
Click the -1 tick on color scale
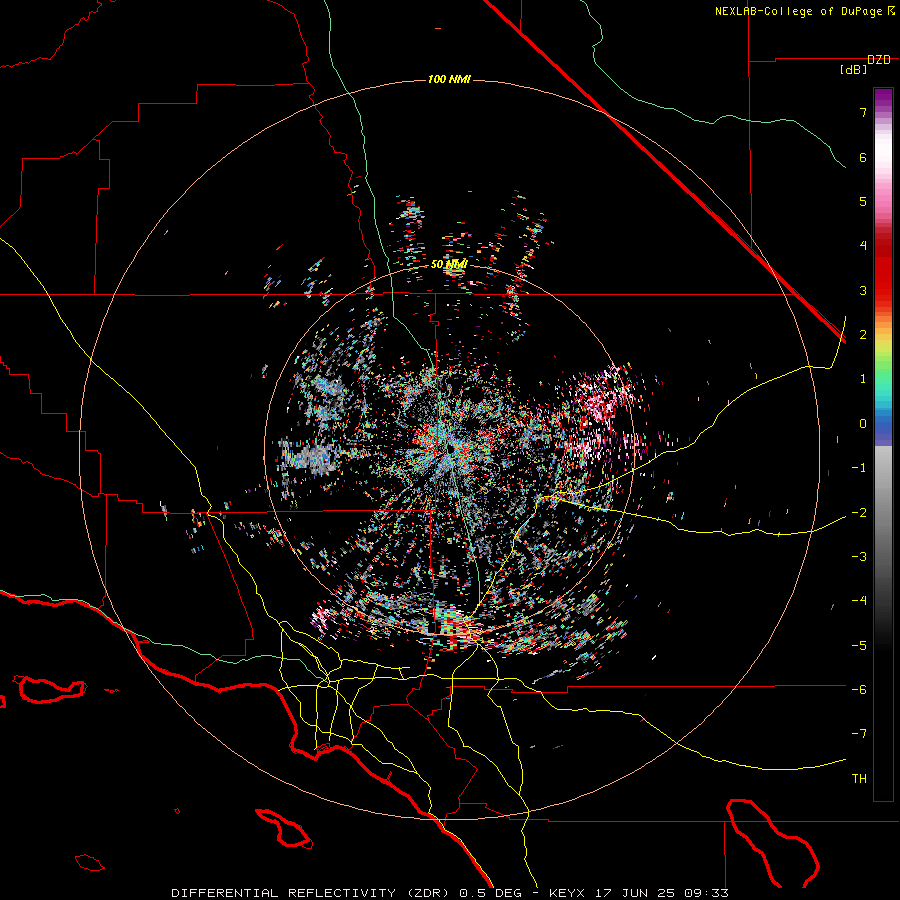click(859, 468)
